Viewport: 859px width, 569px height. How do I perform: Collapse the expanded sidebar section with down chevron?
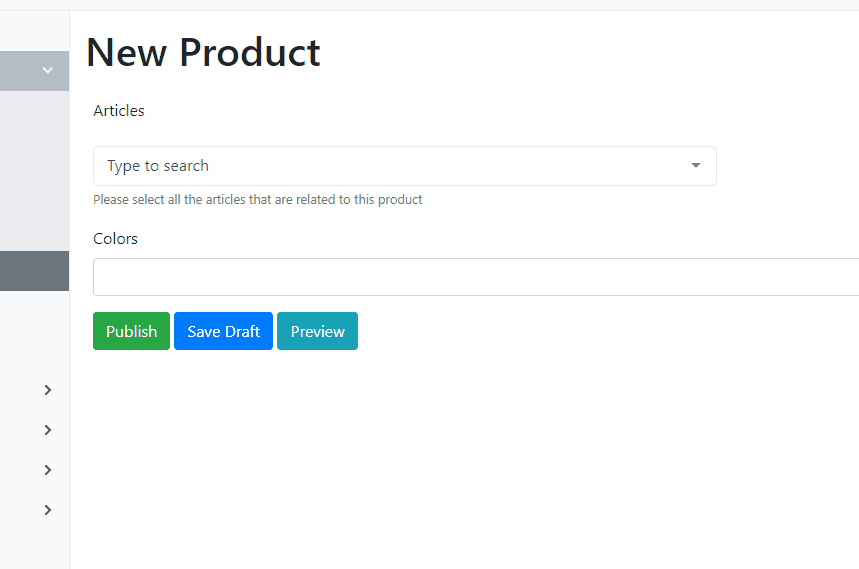[48, 70]
